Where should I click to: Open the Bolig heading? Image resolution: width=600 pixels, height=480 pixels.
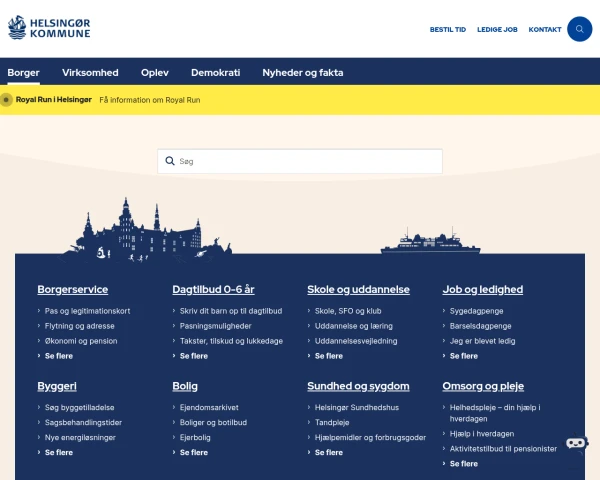pyautogui.click(x=185, y=386)
